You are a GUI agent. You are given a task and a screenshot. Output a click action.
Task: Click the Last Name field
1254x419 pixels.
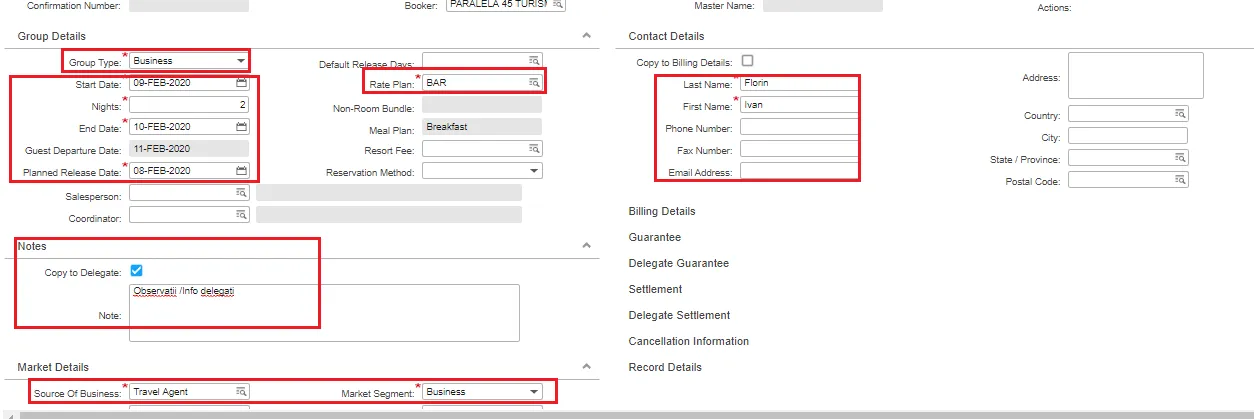[800, 84]
